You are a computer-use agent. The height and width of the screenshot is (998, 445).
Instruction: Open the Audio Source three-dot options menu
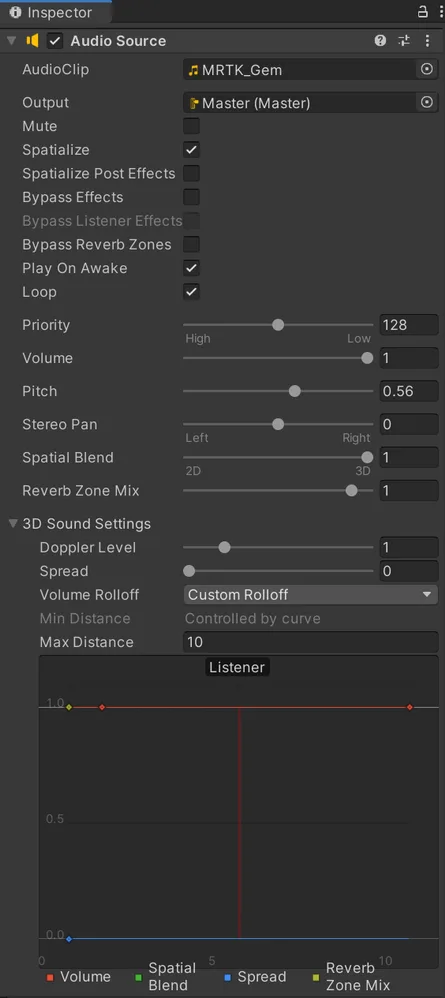[x=427, y=41]
